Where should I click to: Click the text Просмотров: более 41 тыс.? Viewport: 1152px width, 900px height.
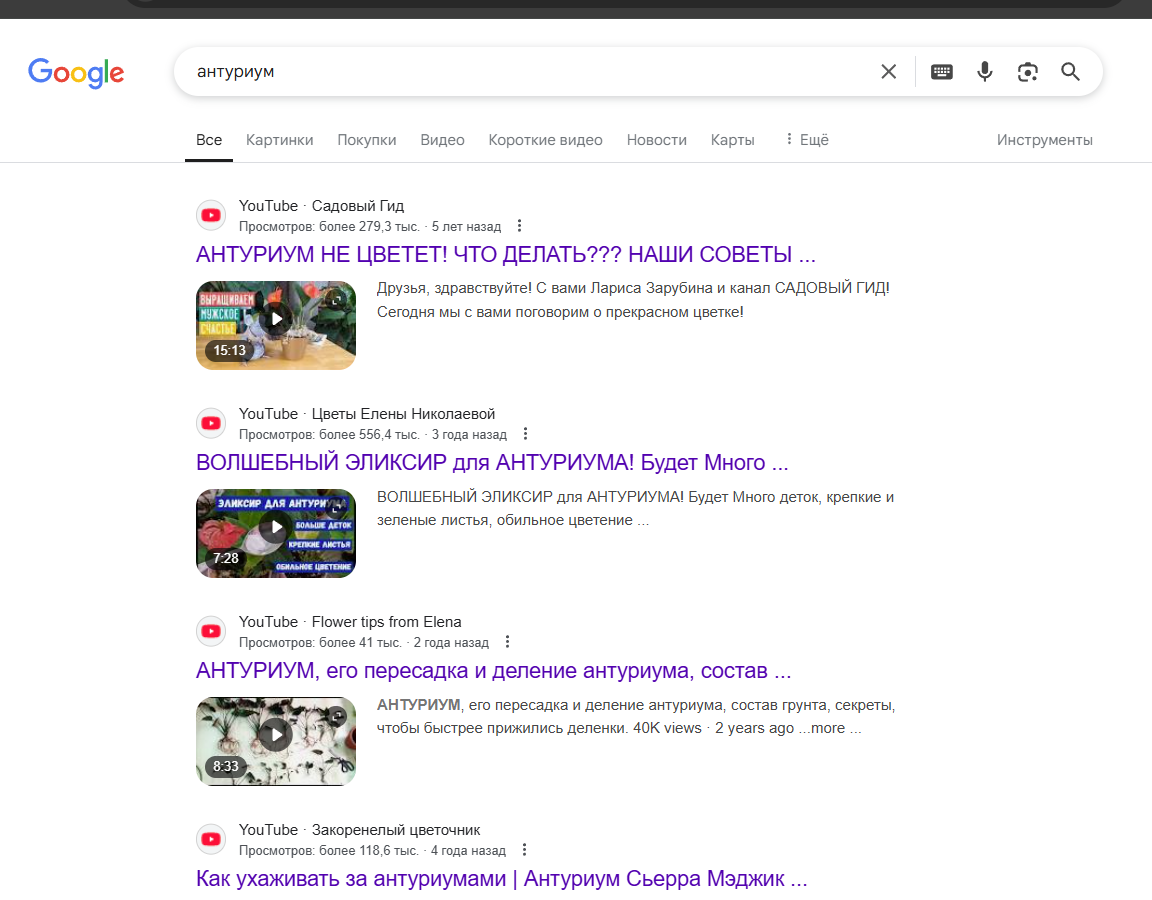320,642
